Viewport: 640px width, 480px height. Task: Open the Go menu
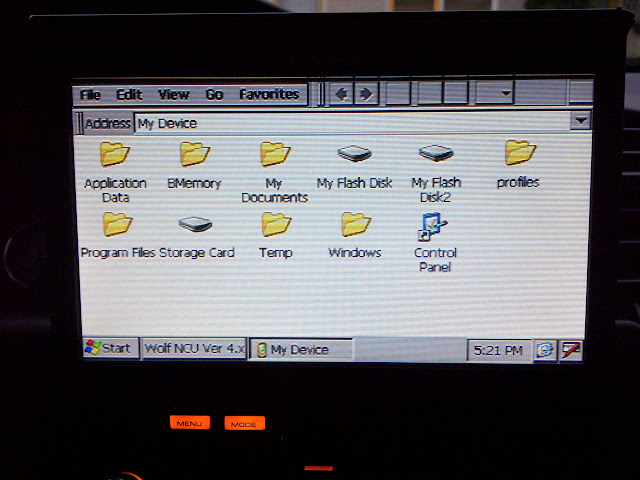tap(214, 95)
